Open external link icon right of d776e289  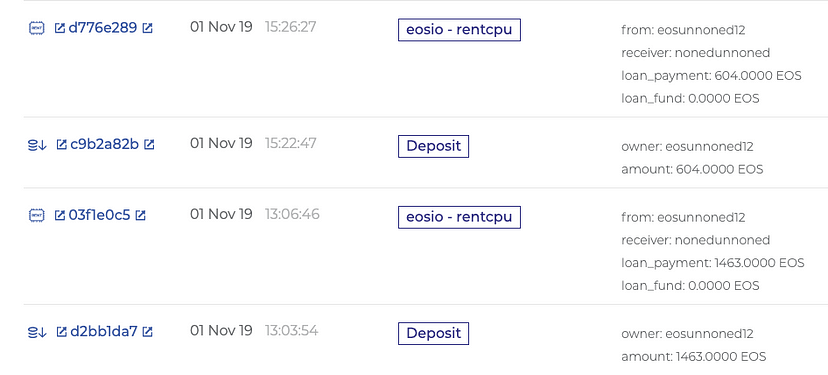pos(148,28)
